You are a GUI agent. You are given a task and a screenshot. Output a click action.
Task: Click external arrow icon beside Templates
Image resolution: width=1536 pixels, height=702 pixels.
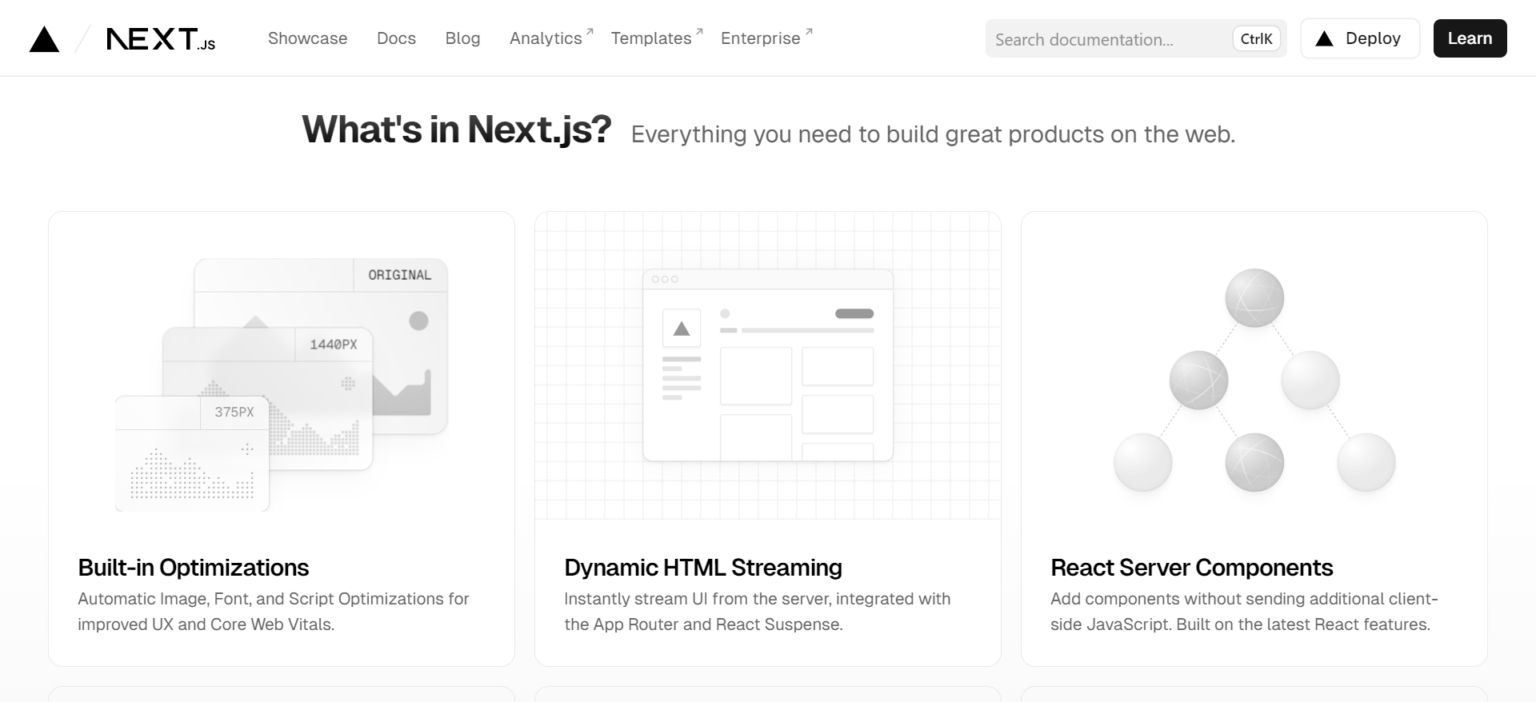[x=699, y=33]
